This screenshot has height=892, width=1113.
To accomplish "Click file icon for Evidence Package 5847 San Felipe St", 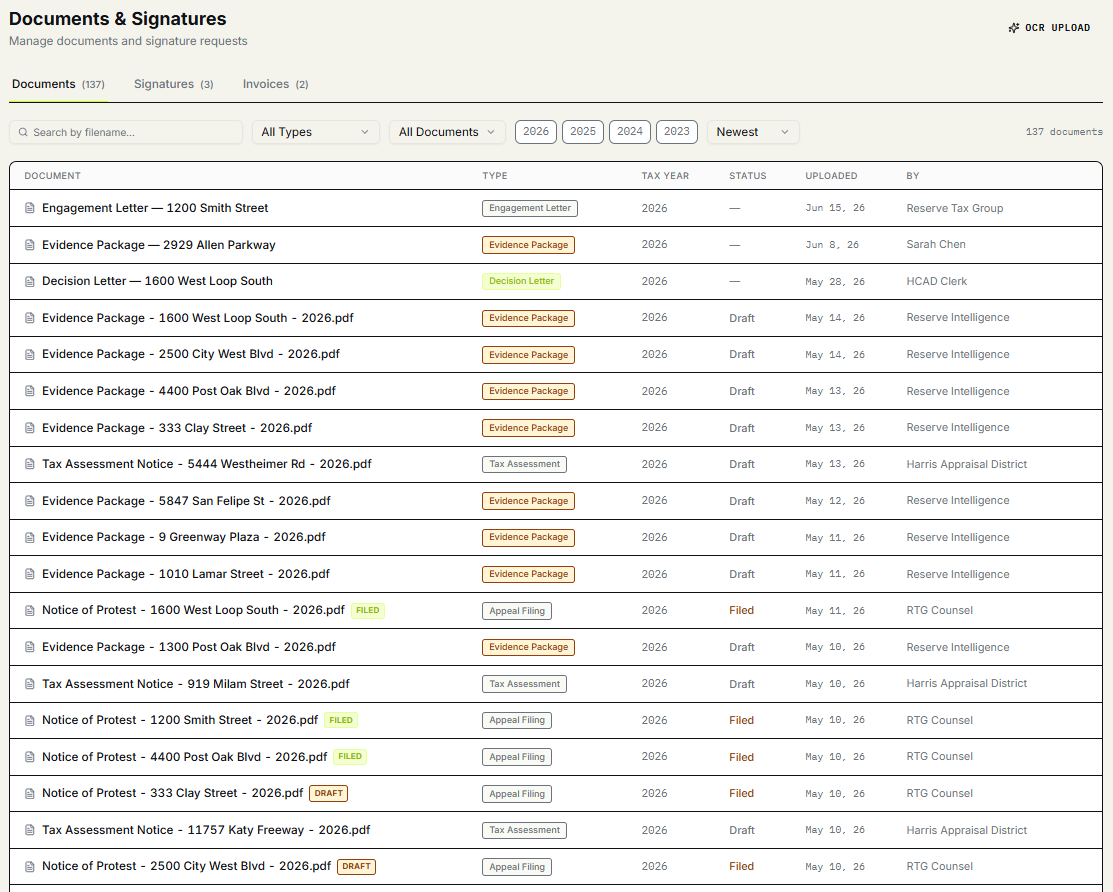I will coord(30,501).
